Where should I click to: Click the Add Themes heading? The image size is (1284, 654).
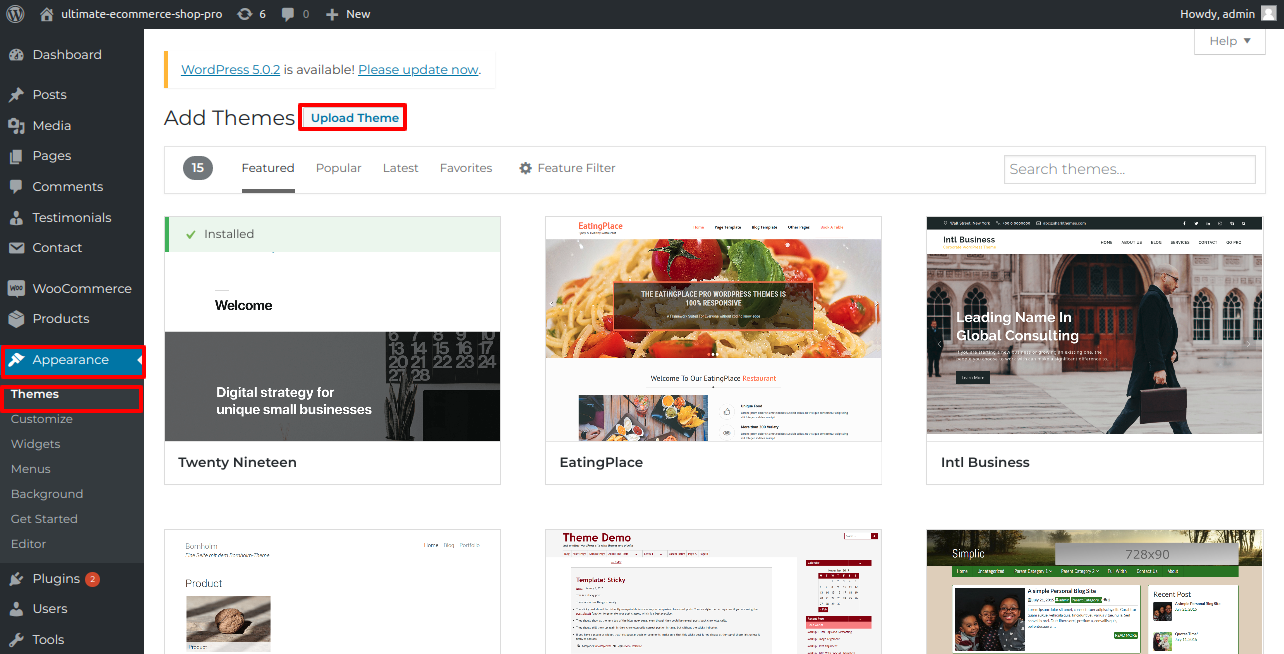pyautogui.click(x=229, y=118)
